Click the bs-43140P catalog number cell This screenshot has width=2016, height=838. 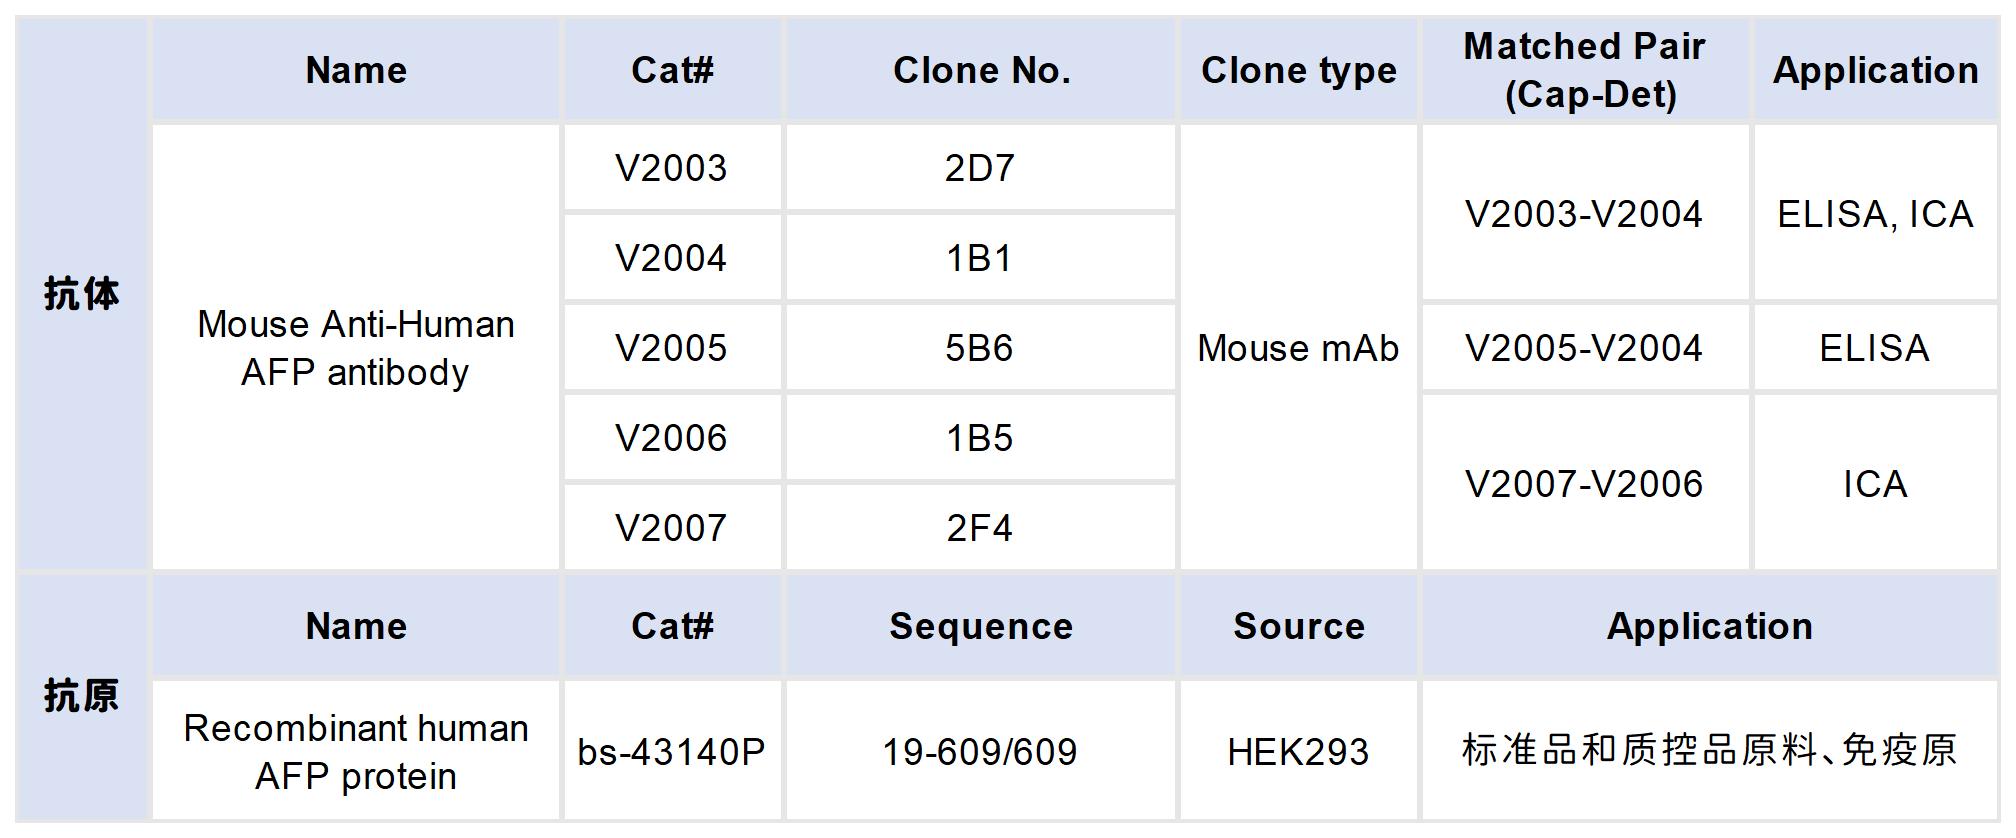[671, 752]
